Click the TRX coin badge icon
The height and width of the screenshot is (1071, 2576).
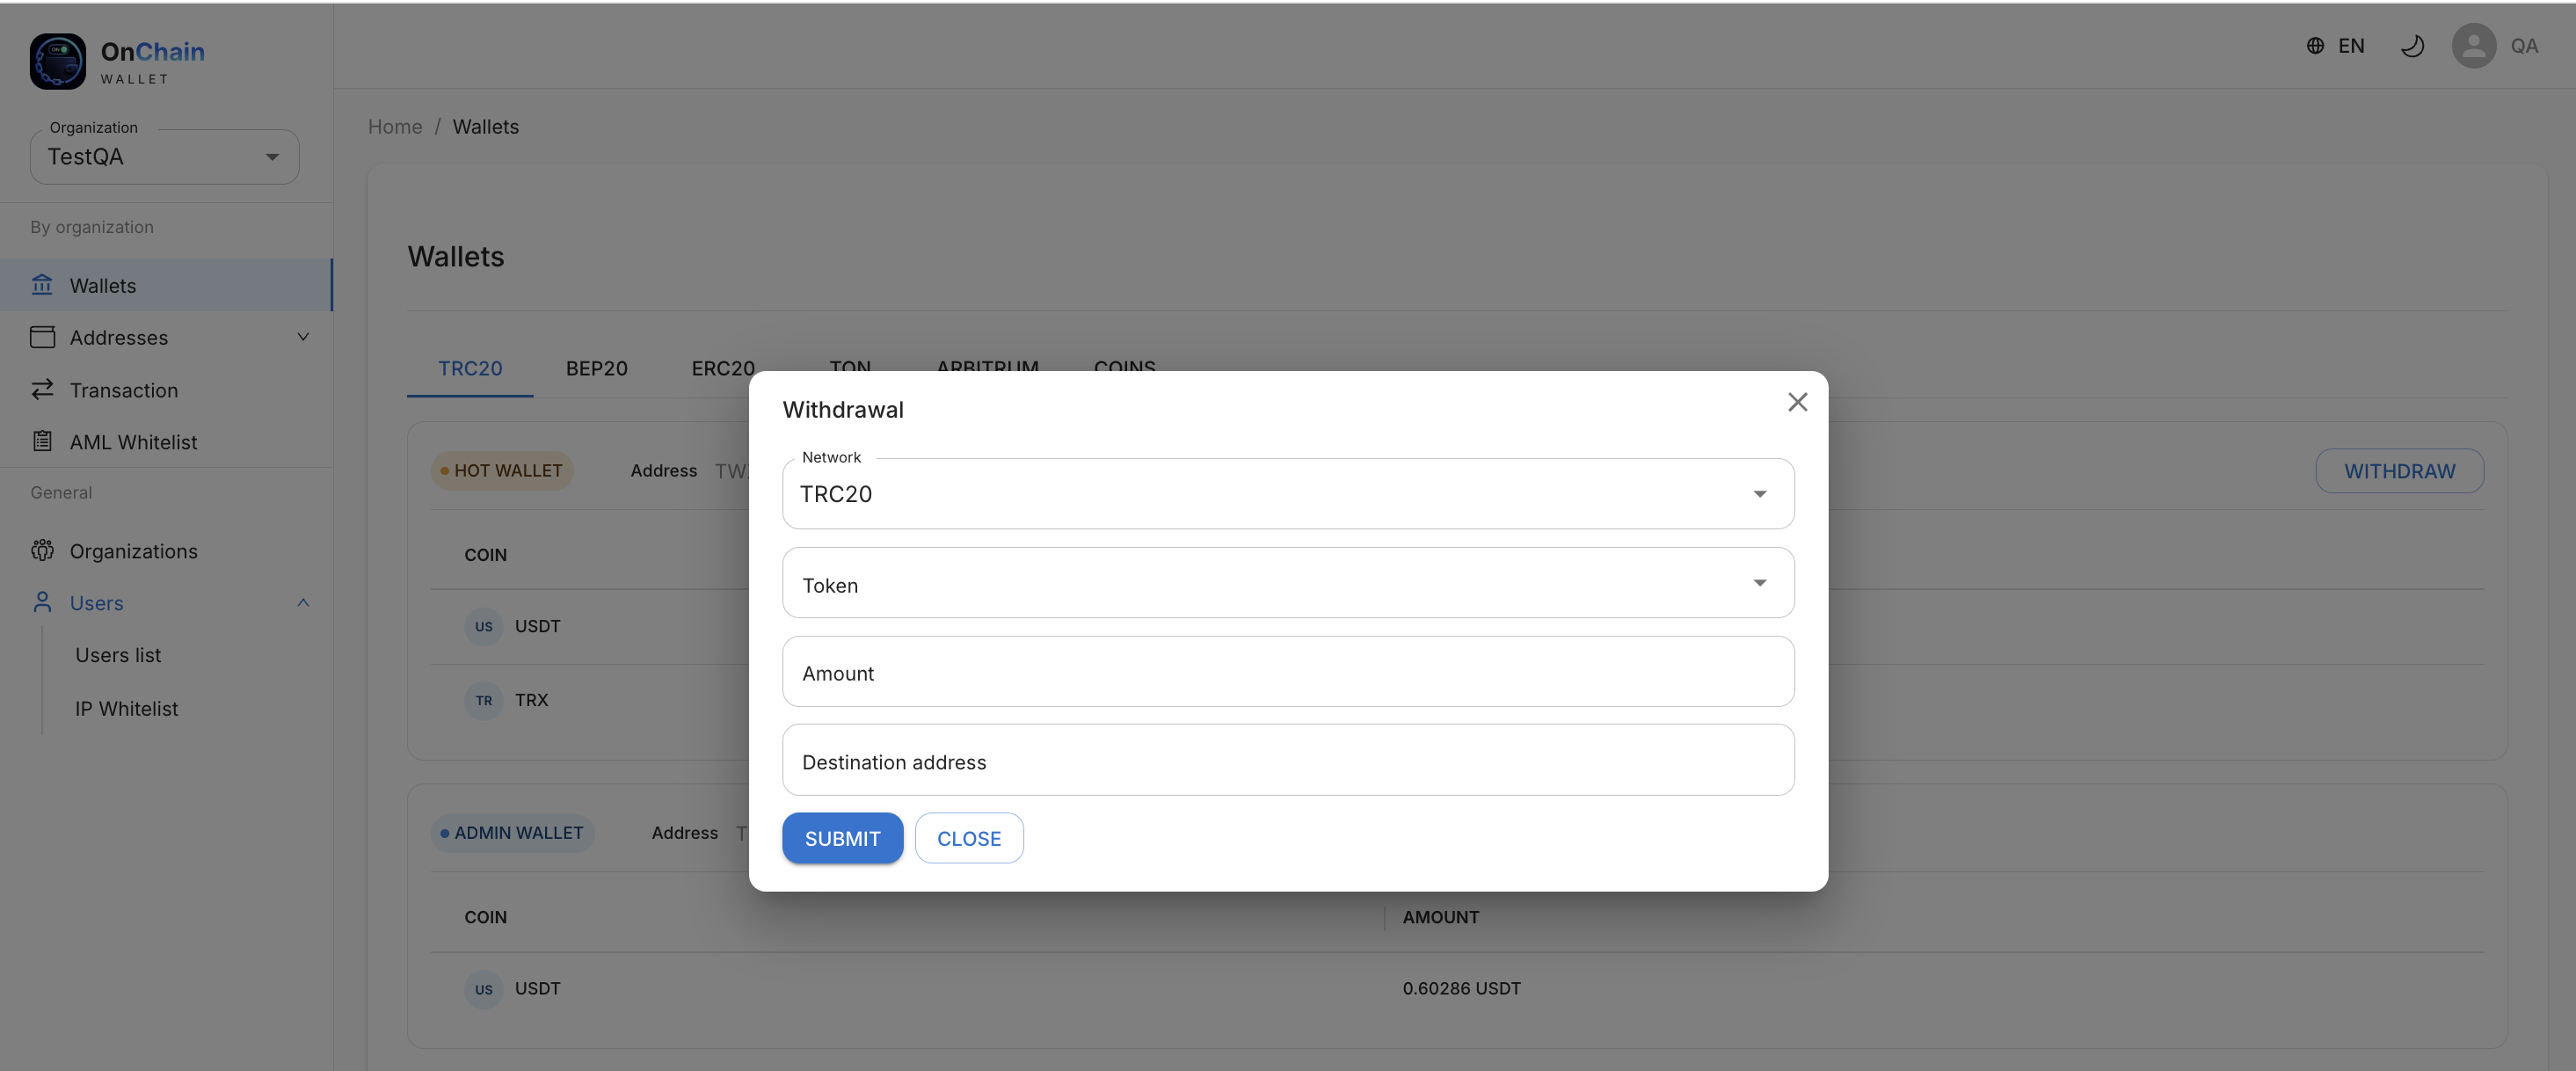484,700
